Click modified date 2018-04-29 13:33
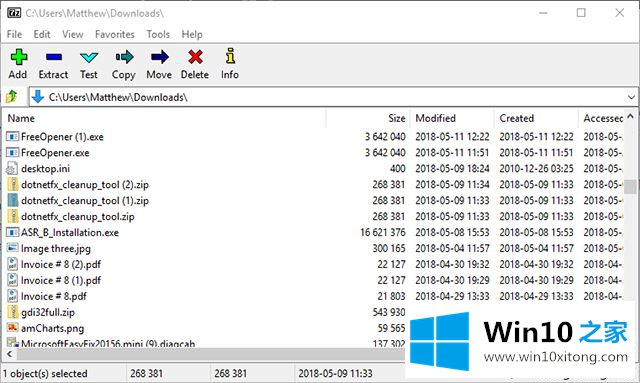This screenshot has width=640, height=383. pyautogui.click(x=452, y=296)
